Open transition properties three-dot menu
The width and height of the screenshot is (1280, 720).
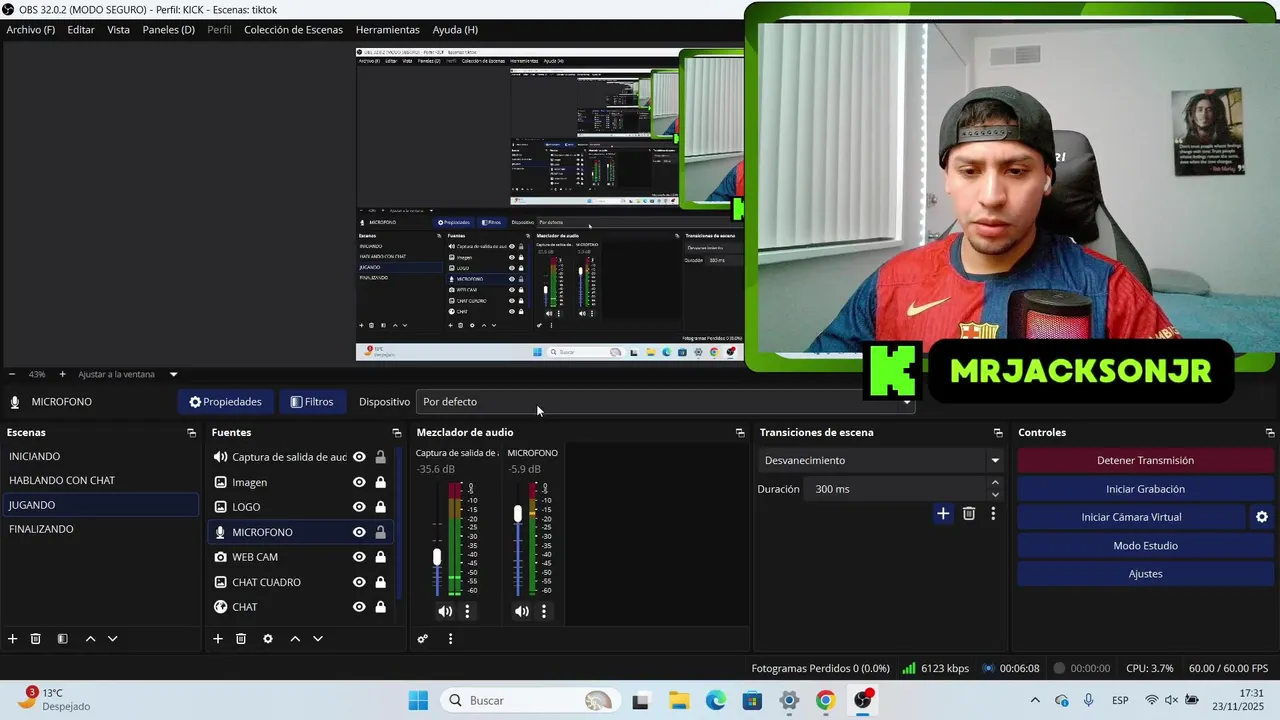[993, 513]
